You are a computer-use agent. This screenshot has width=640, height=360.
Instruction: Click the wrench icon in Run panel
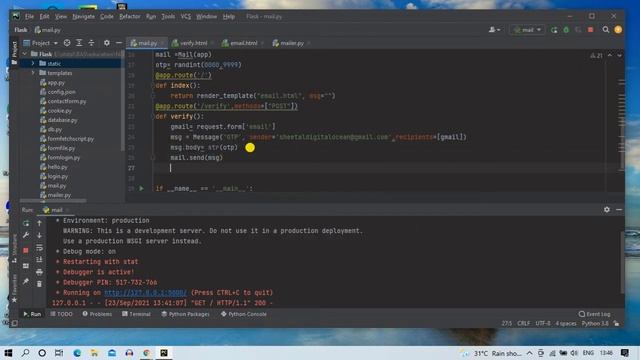point(26,235)
